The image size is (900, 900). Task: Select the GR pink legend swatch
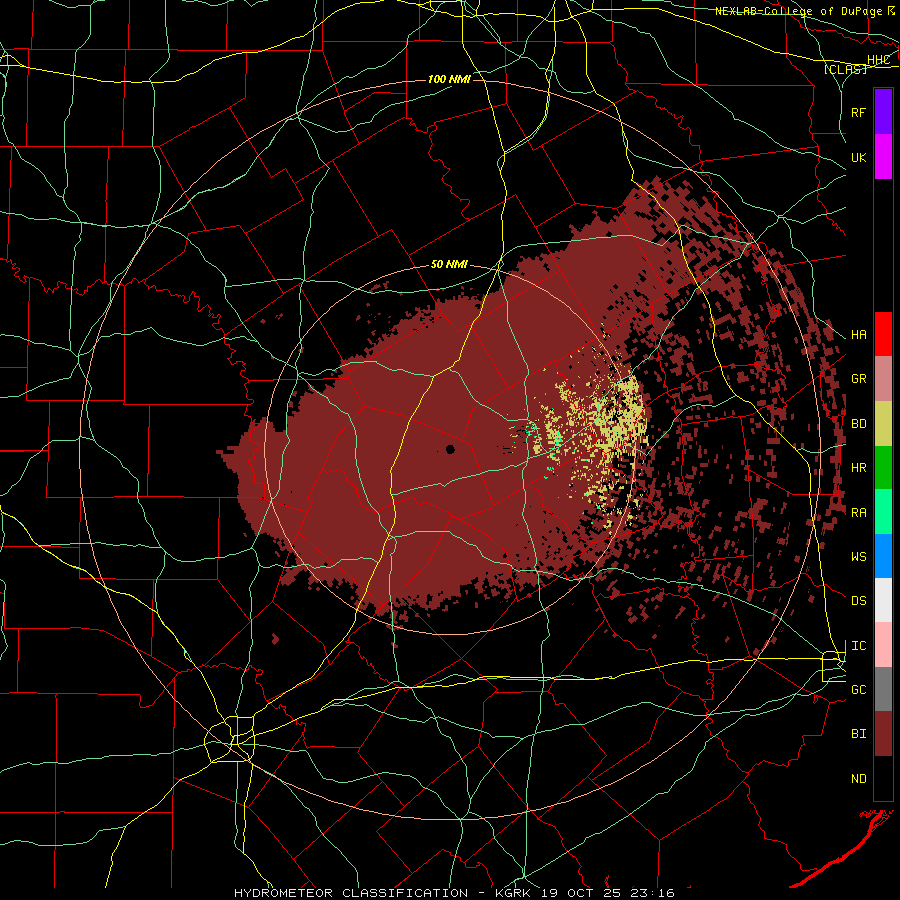(883, 379)
